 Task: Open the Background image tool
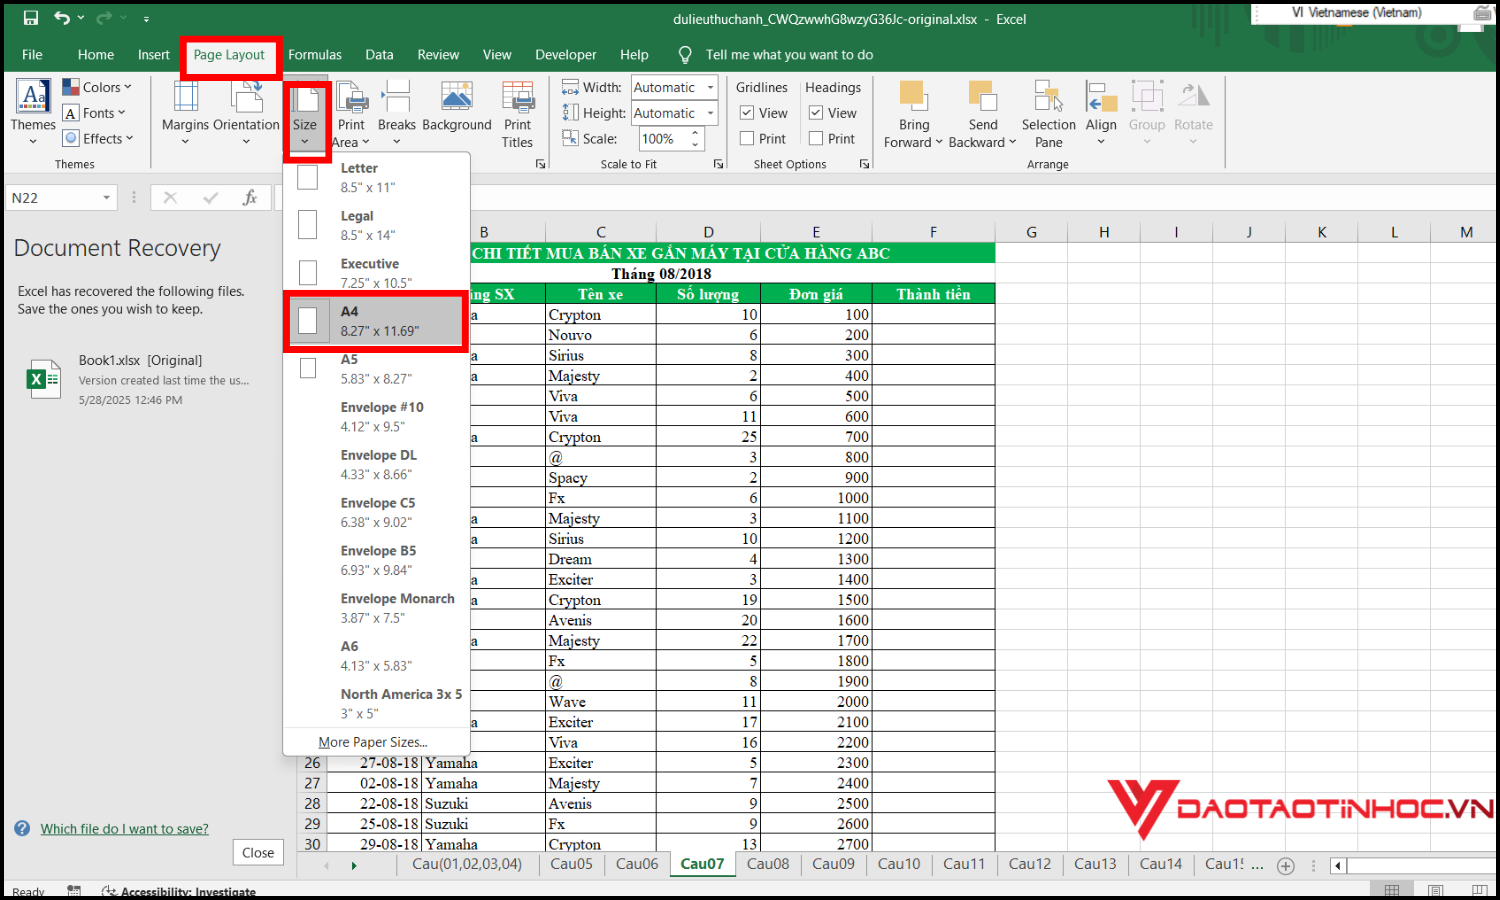pyautogui.click(x=456, y=102)
